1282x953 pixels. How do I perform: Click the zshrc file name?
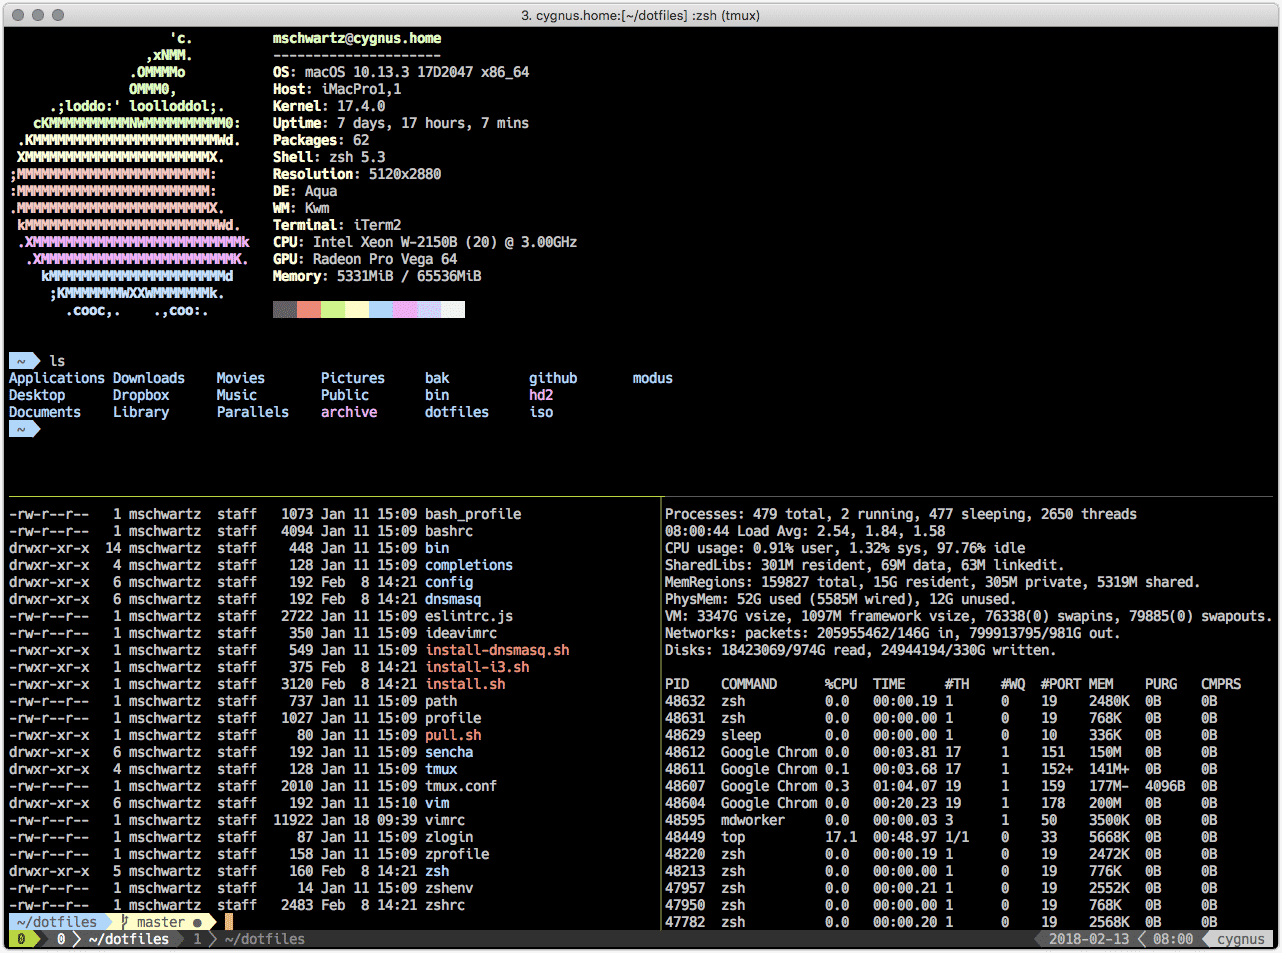coord(445,905)
